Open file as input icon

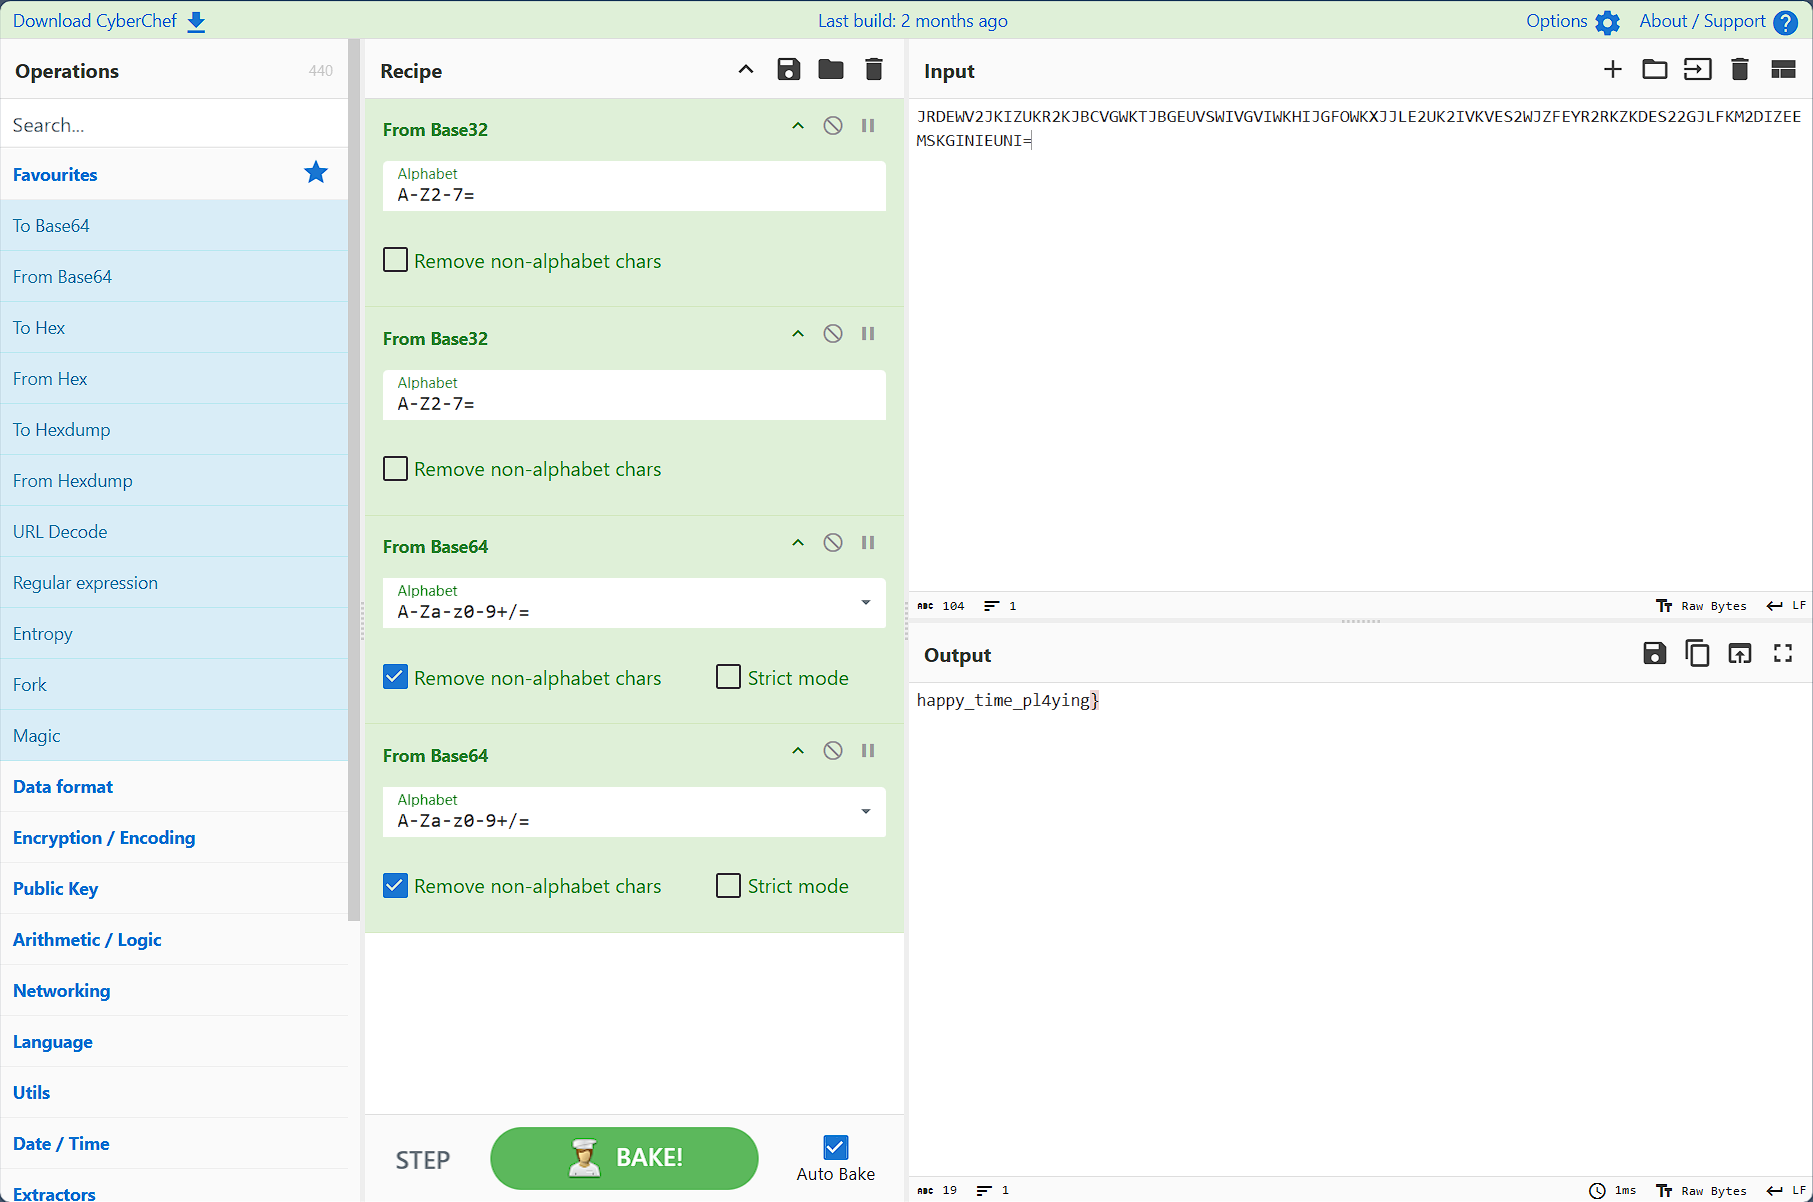point(1697,69)
